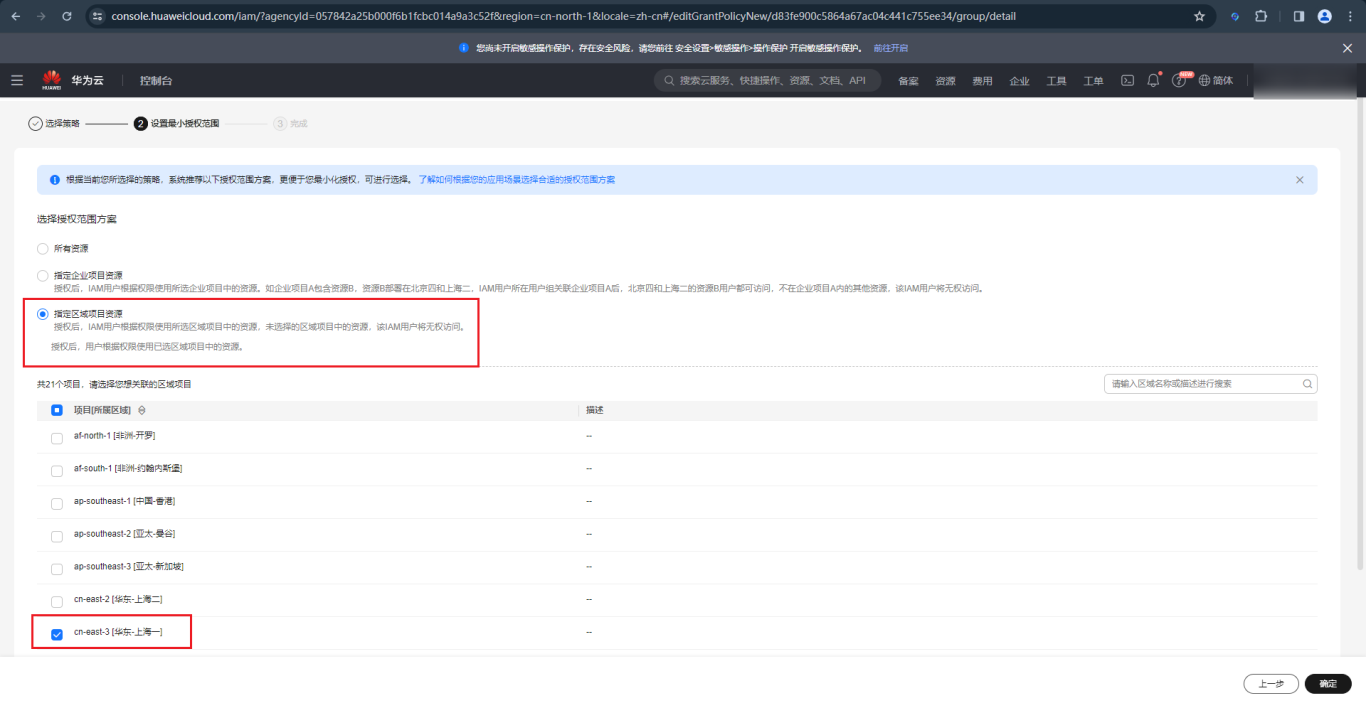1366x708 pixels.
Task: Dismiss the sensitive operation warning banner
Action: 1347,48
